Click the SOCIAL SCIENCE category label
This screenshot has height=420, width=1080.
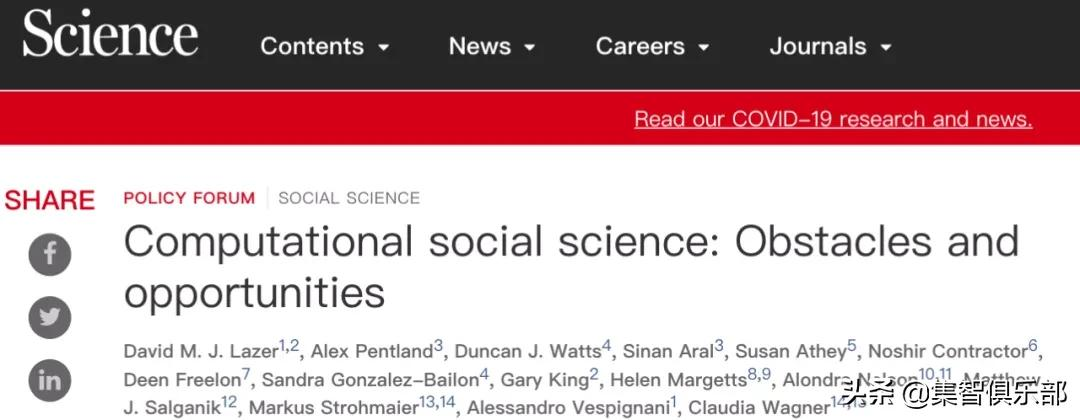[349, 198]
